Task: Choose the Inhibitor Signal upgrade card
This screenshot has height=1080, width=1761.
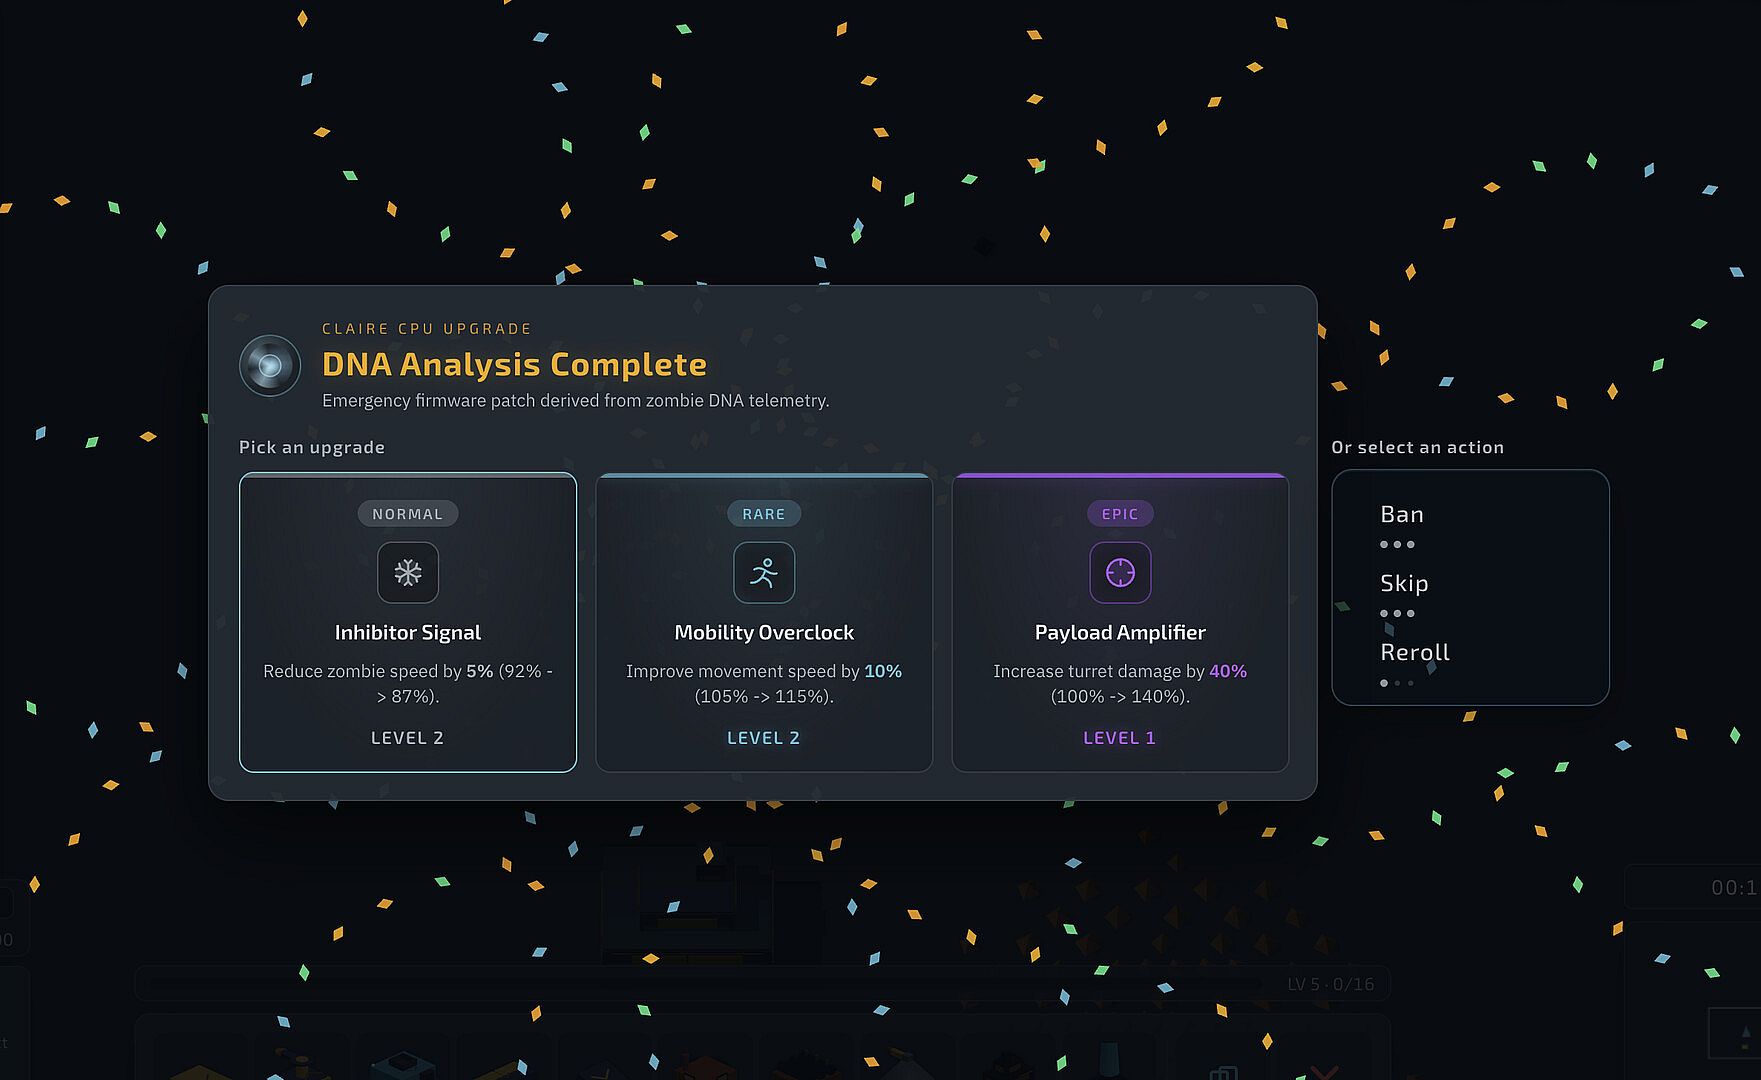Action: tap(408, 622)
